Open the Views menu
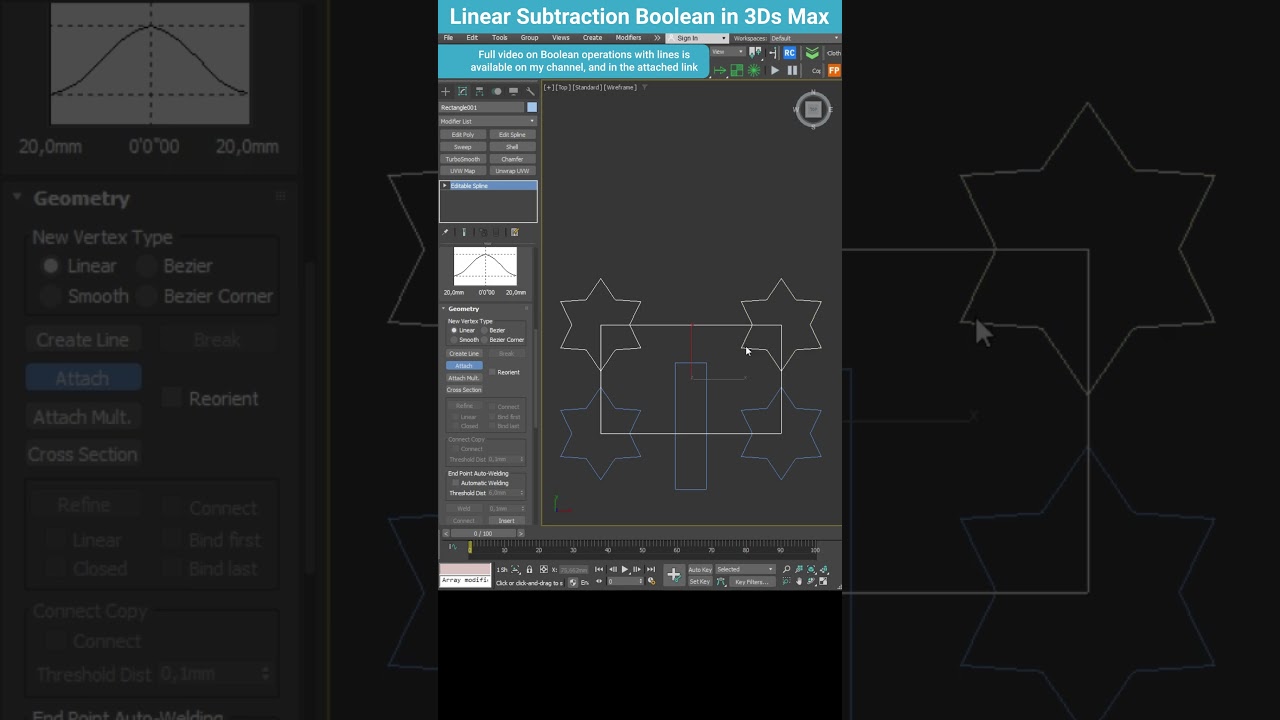Viewport: 1280px width, 720px height. (561, 38)
